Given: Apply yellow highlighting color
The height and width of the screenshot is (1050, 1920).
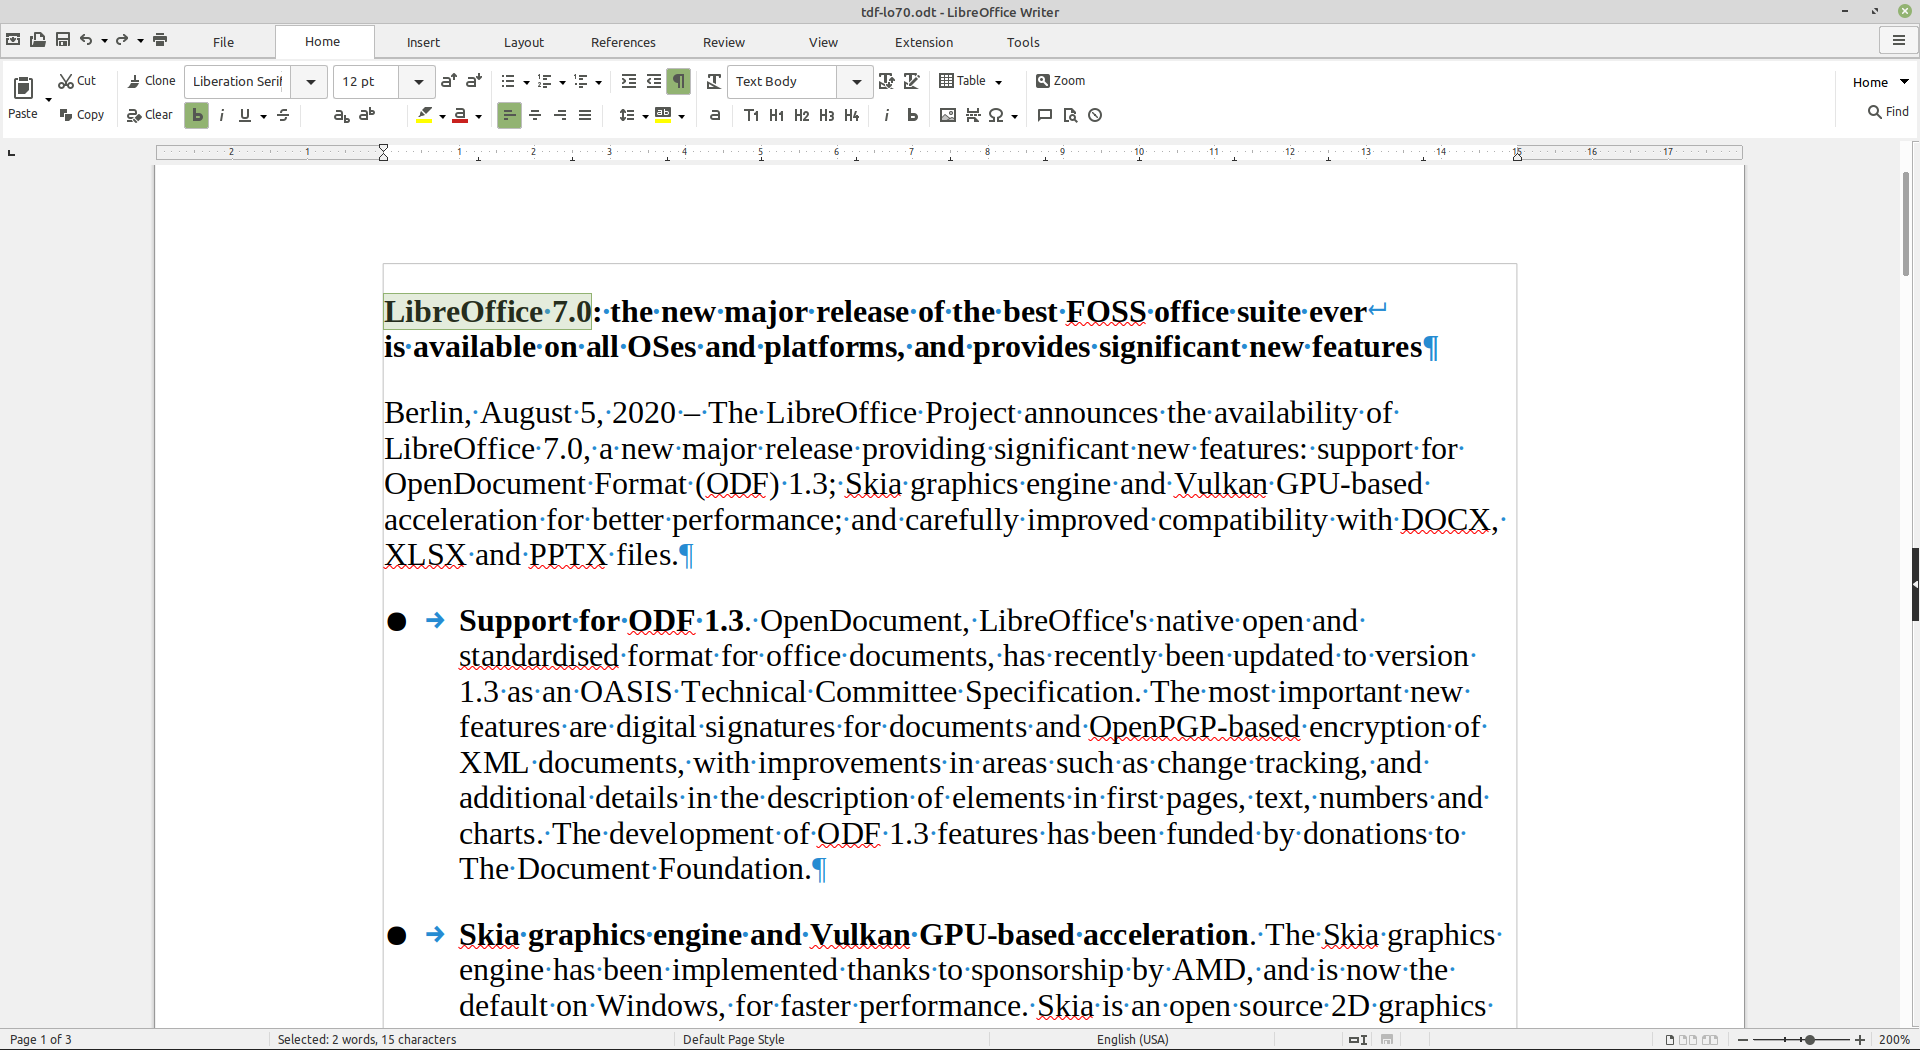Looking at the screenshot, I should (425, 116).
